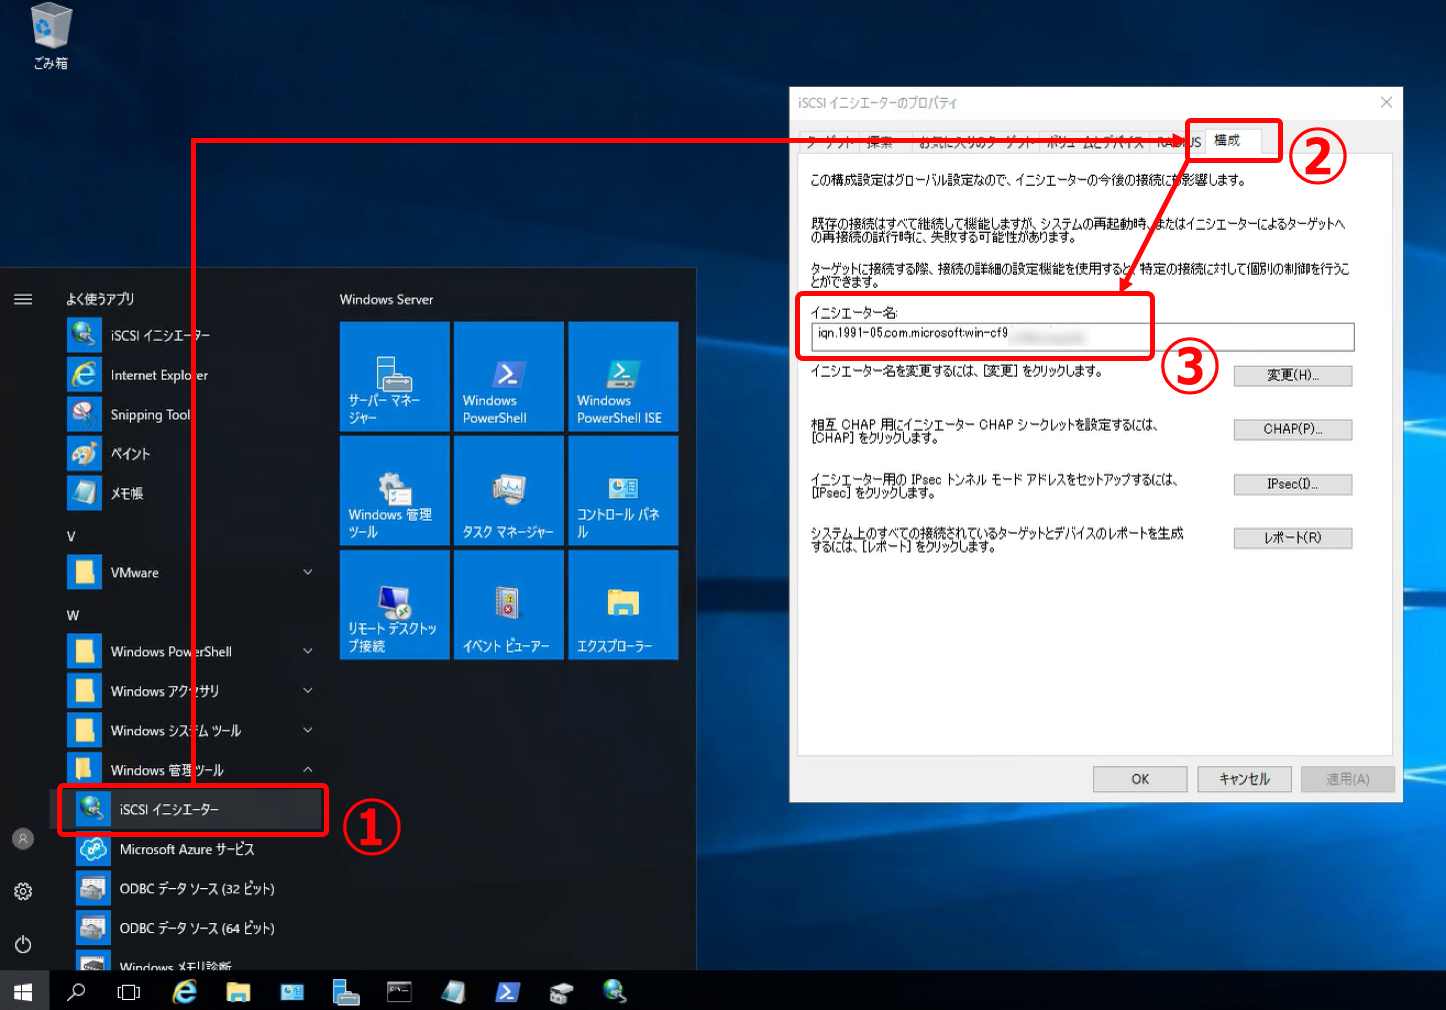
Task: Open the Recycle Bin (ごみ箱) desktop icon
Action: [50, 37]
